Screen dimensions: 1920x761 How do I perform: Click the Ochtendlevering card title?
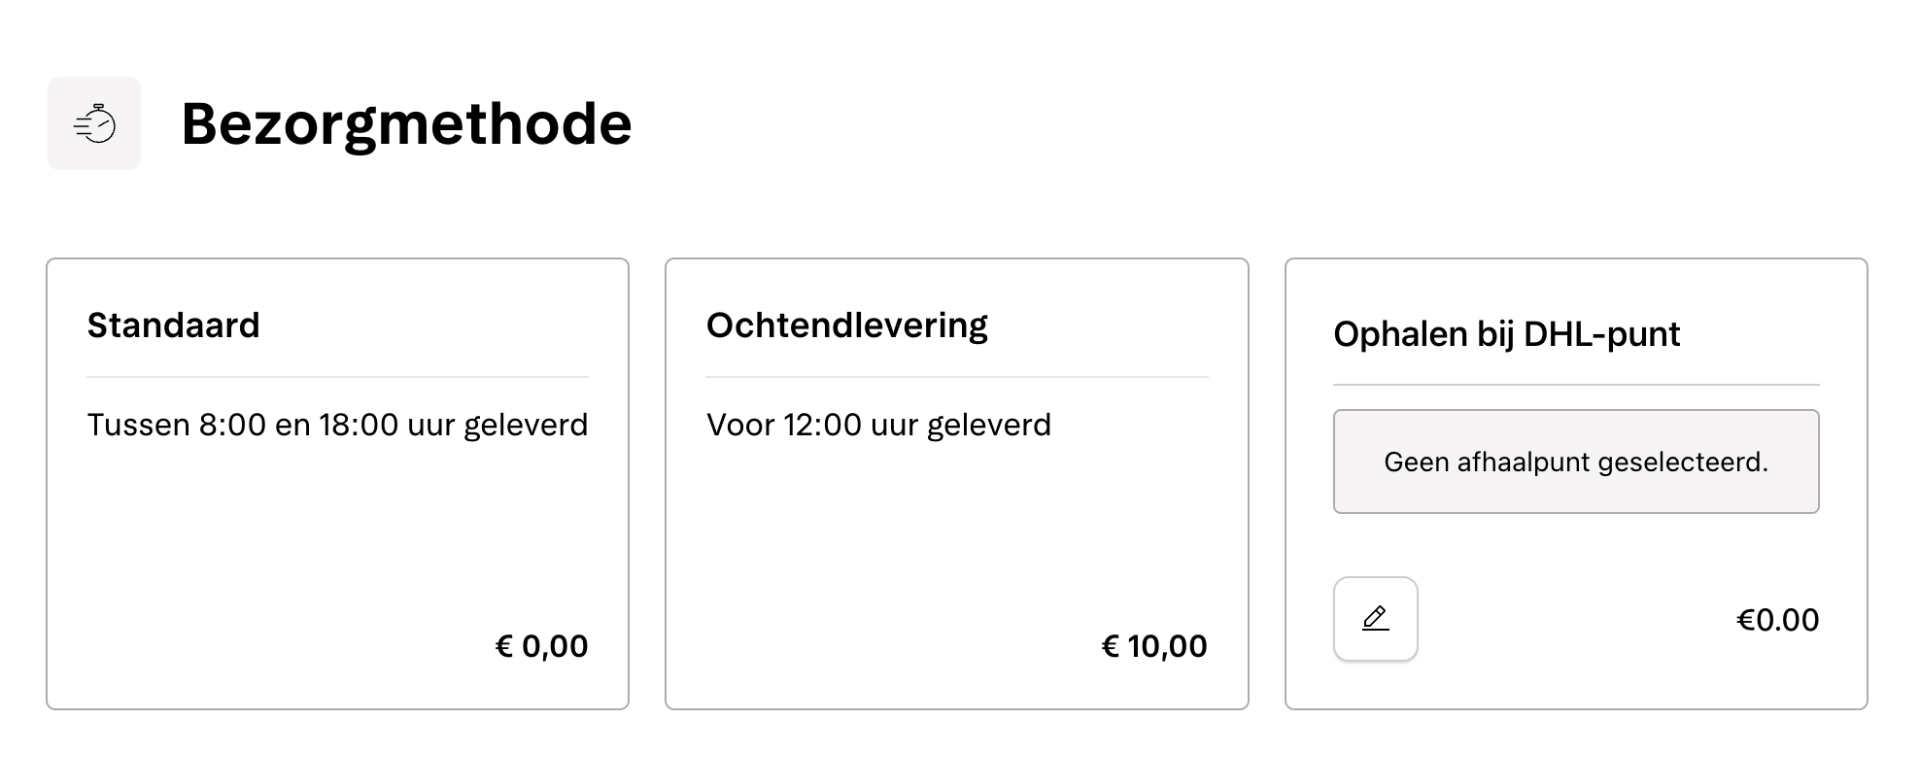tap(846, 323)
